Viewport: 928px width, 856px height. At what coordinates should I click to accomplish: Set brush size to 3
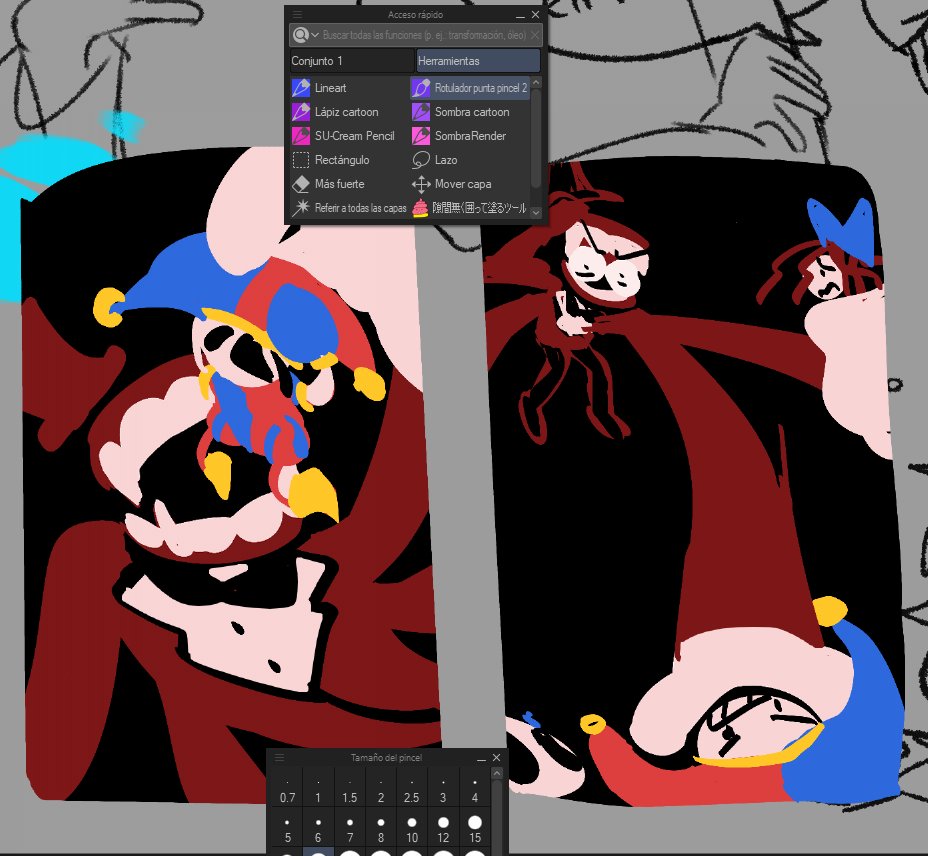pyautogui.click(x=443, y=789)
